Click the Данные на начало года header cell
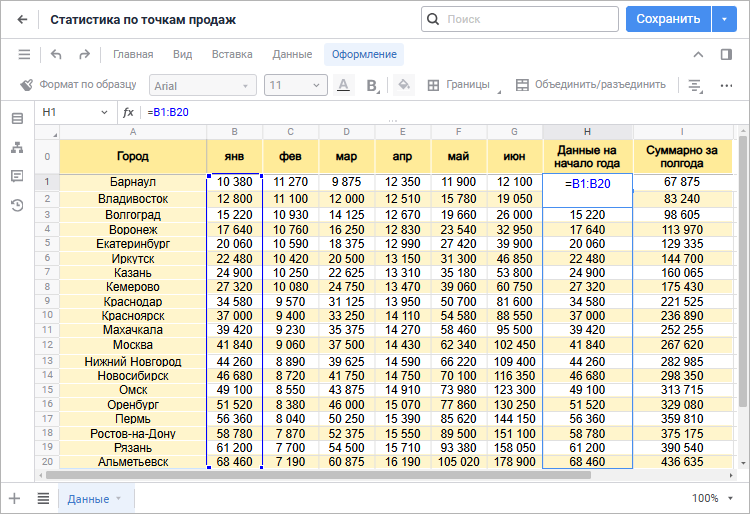Viewport: 750px width, 514px height. tap(587, 156)
